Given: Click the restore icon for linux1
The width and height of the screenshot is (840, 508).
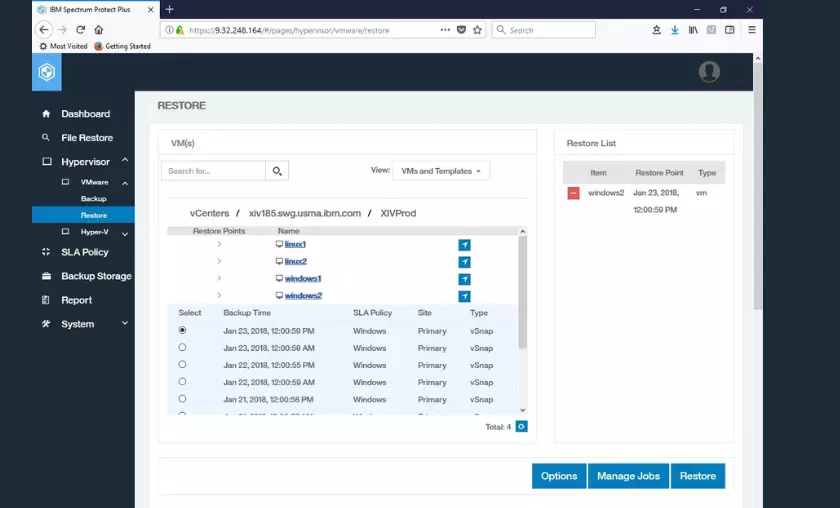Looking at the screenshot, I should (x=464, y=245).
